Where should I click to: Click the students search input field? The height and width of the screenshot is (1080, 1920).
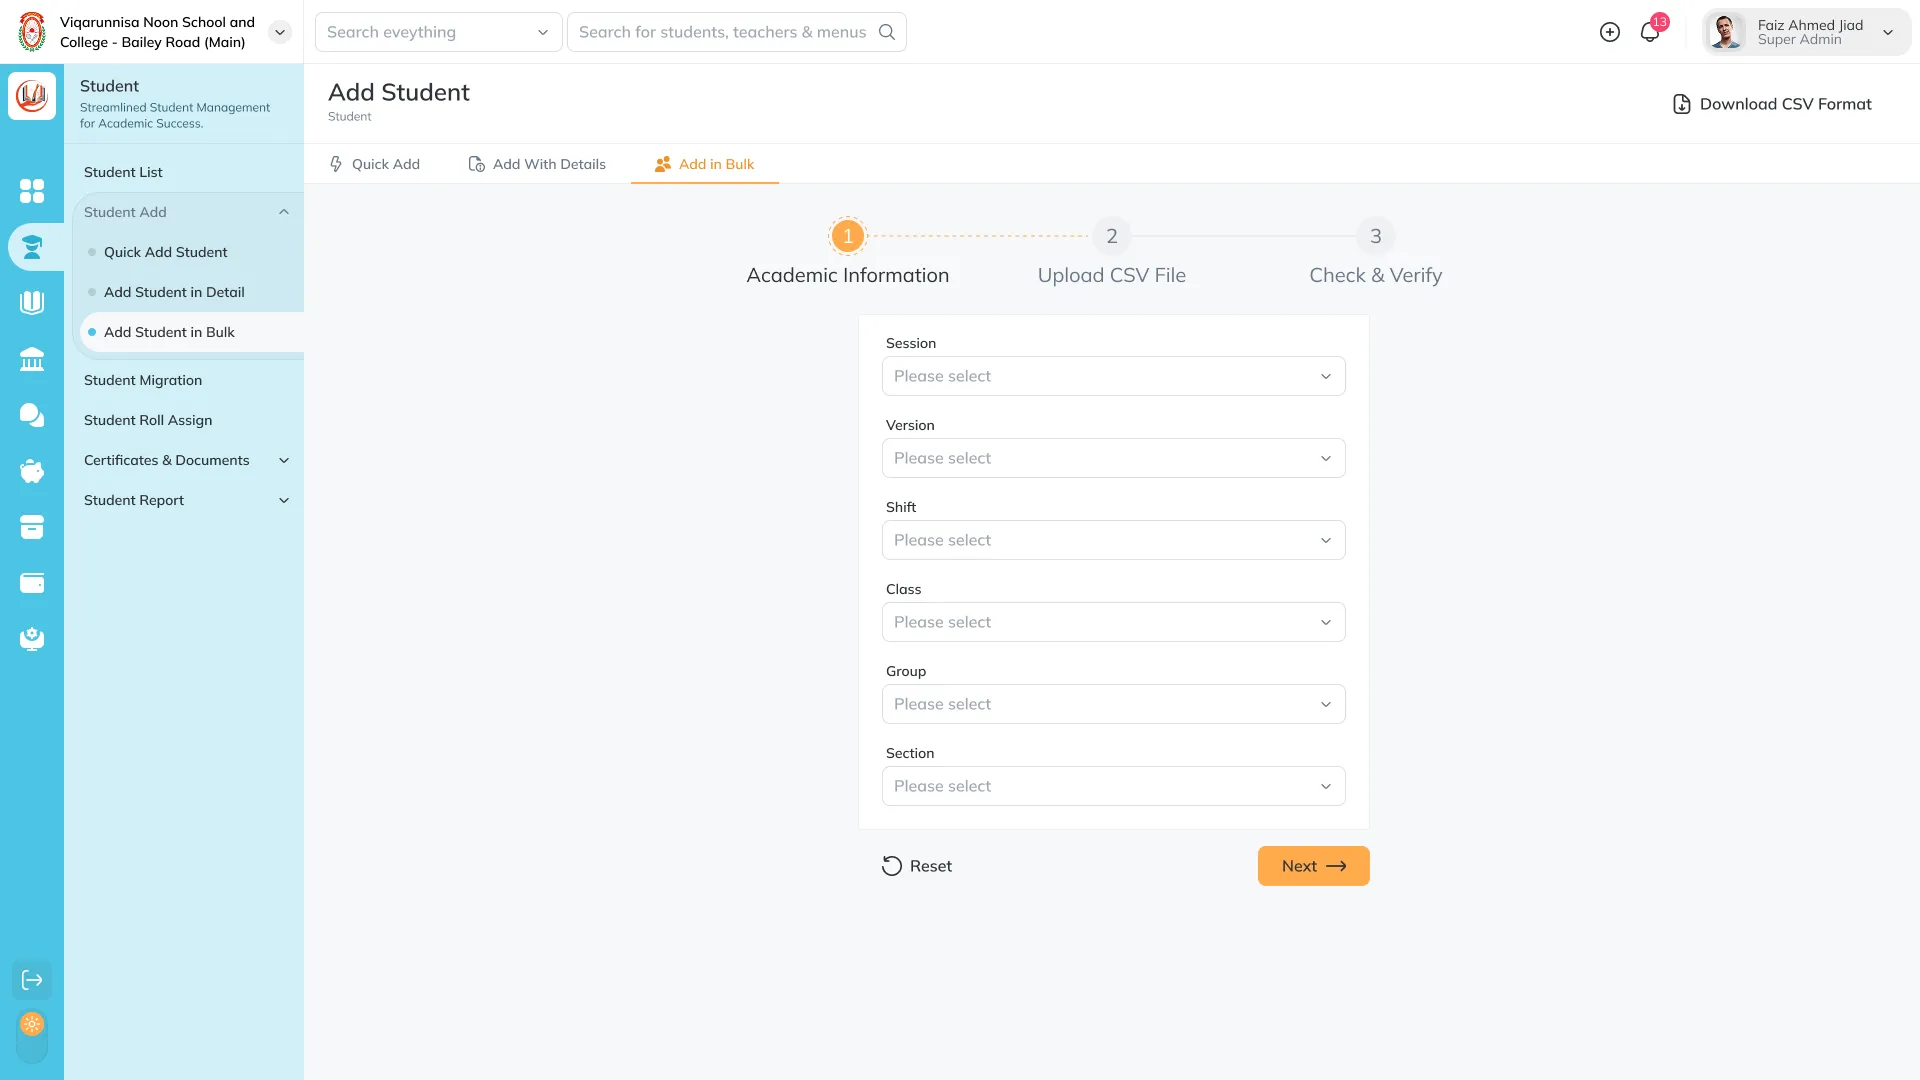point(723,32)
